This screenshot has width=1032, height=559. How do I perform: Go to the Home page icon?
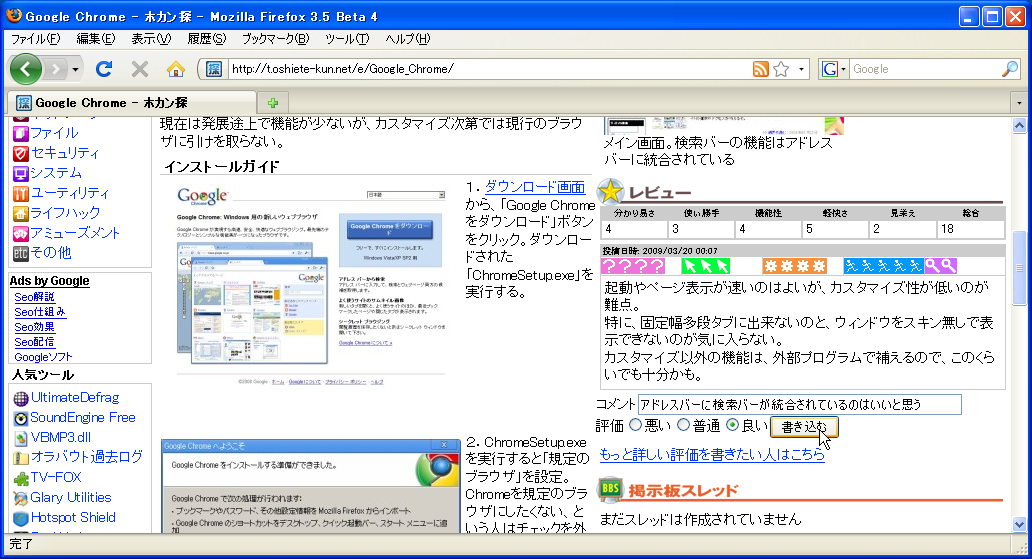[175, 68]
